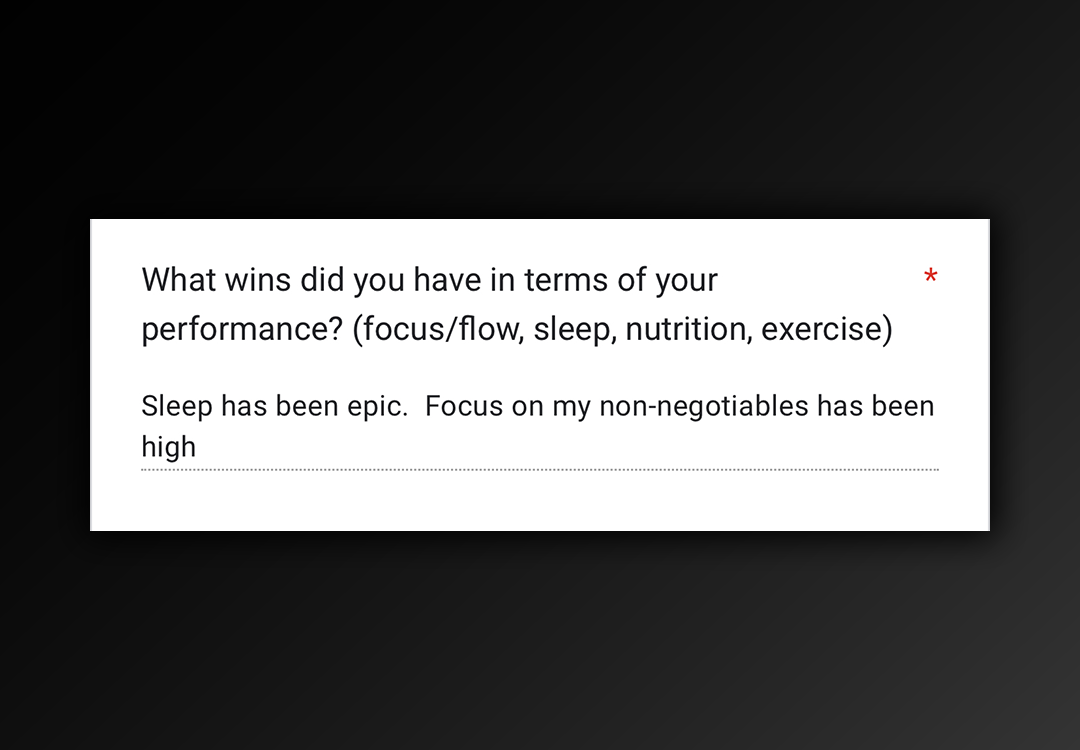Click the dotted underline of the answer field
This screenshot has width=1080, height=750.
[x=538, y=469]
